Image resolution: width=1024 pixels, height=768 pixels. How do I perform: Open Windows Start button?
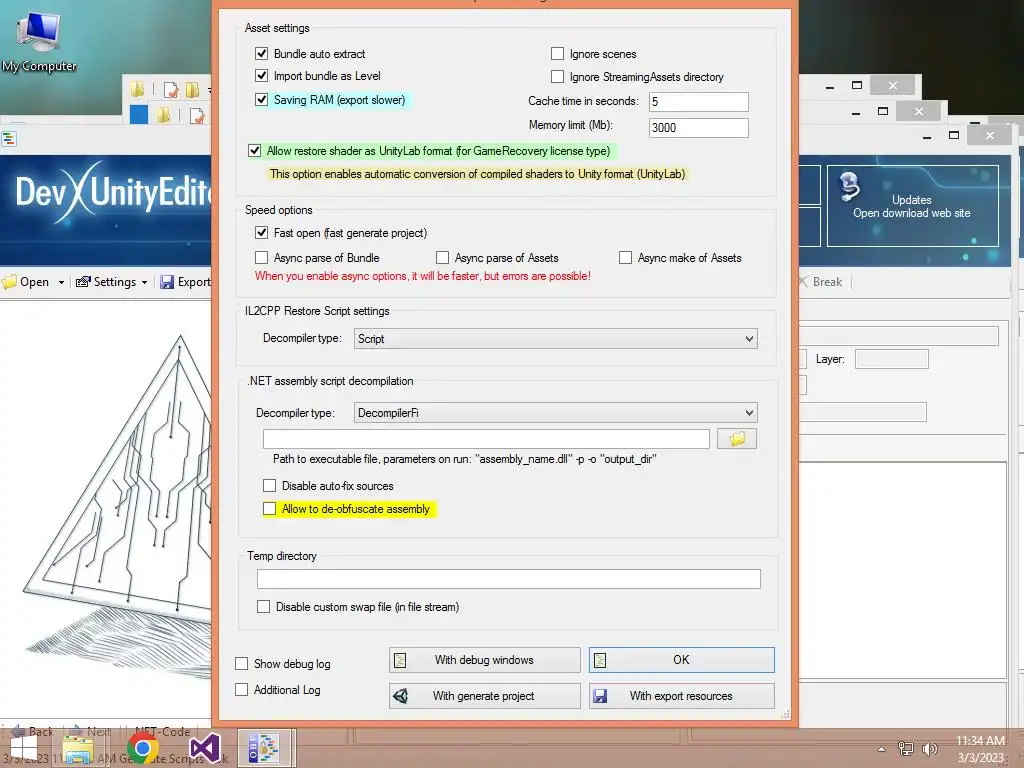24,749
